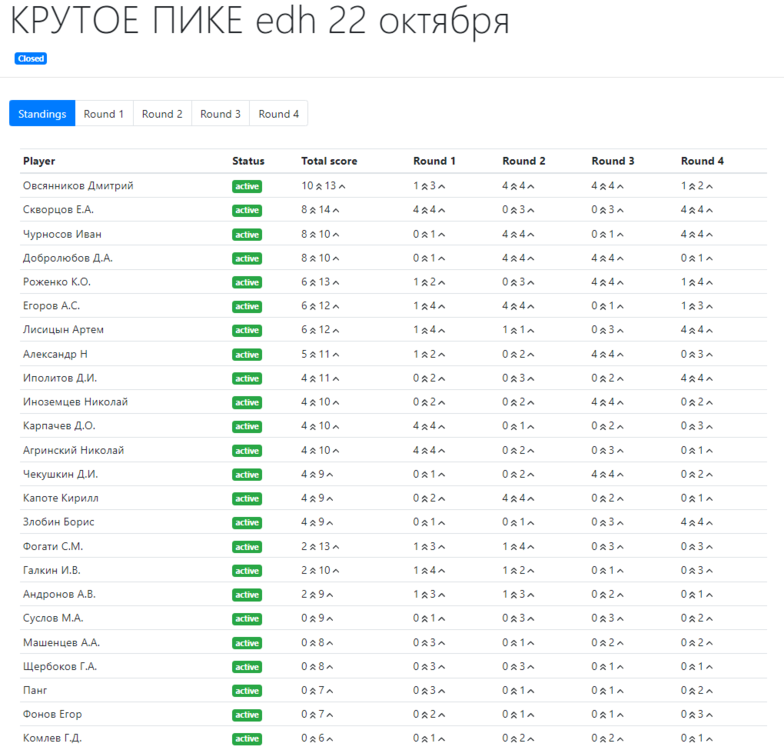Click single chevron icon in Роженко К.О. Round 4
The image size is (784, 750).
pyautogui.click(x=711, y=282)
